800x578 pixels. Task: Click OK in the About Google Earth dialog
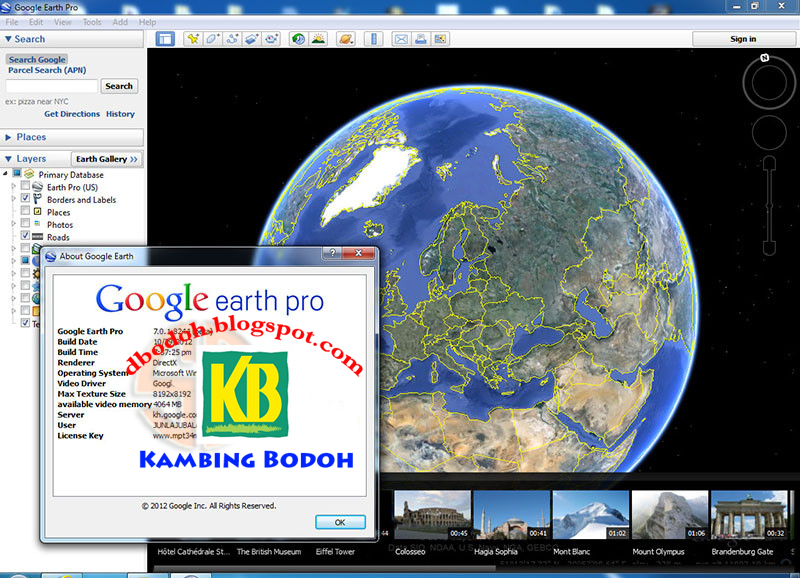click(339, 521)
